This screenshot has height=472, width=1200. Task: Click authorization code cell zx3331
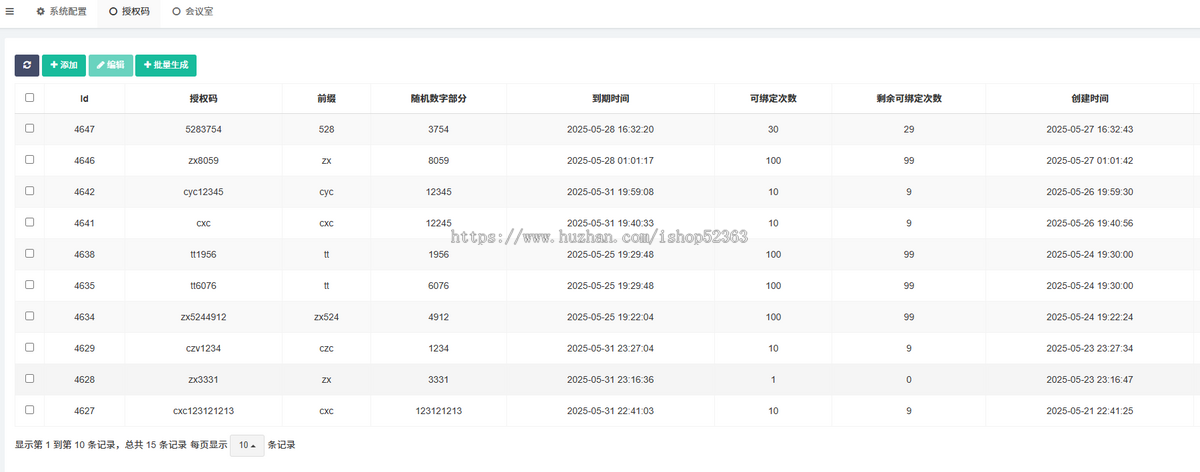coord(204,379)
